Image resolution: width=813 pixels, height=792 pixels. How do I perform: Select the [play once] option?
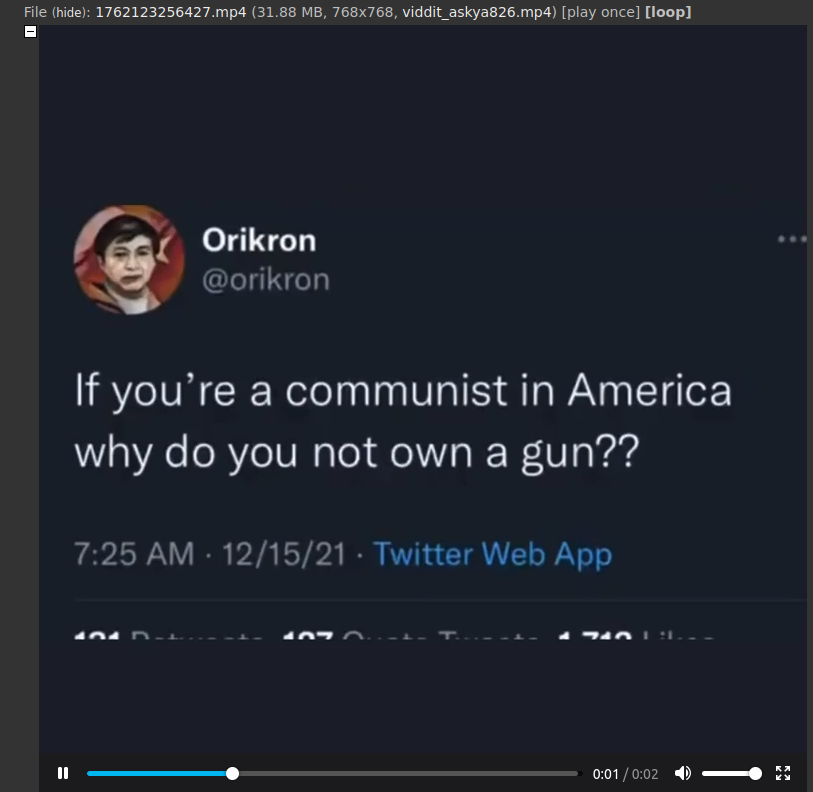601,12
